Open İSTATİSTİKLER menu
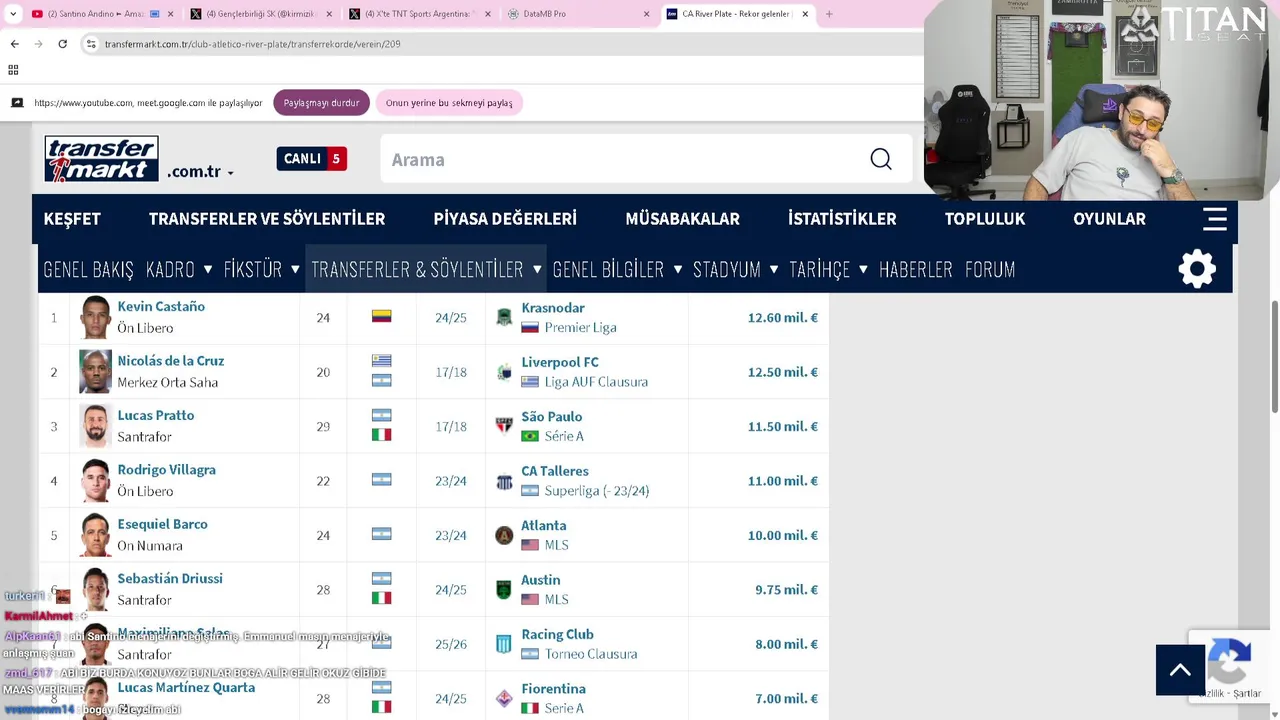This screenshot has width=1280, height=720. [842, 219]
